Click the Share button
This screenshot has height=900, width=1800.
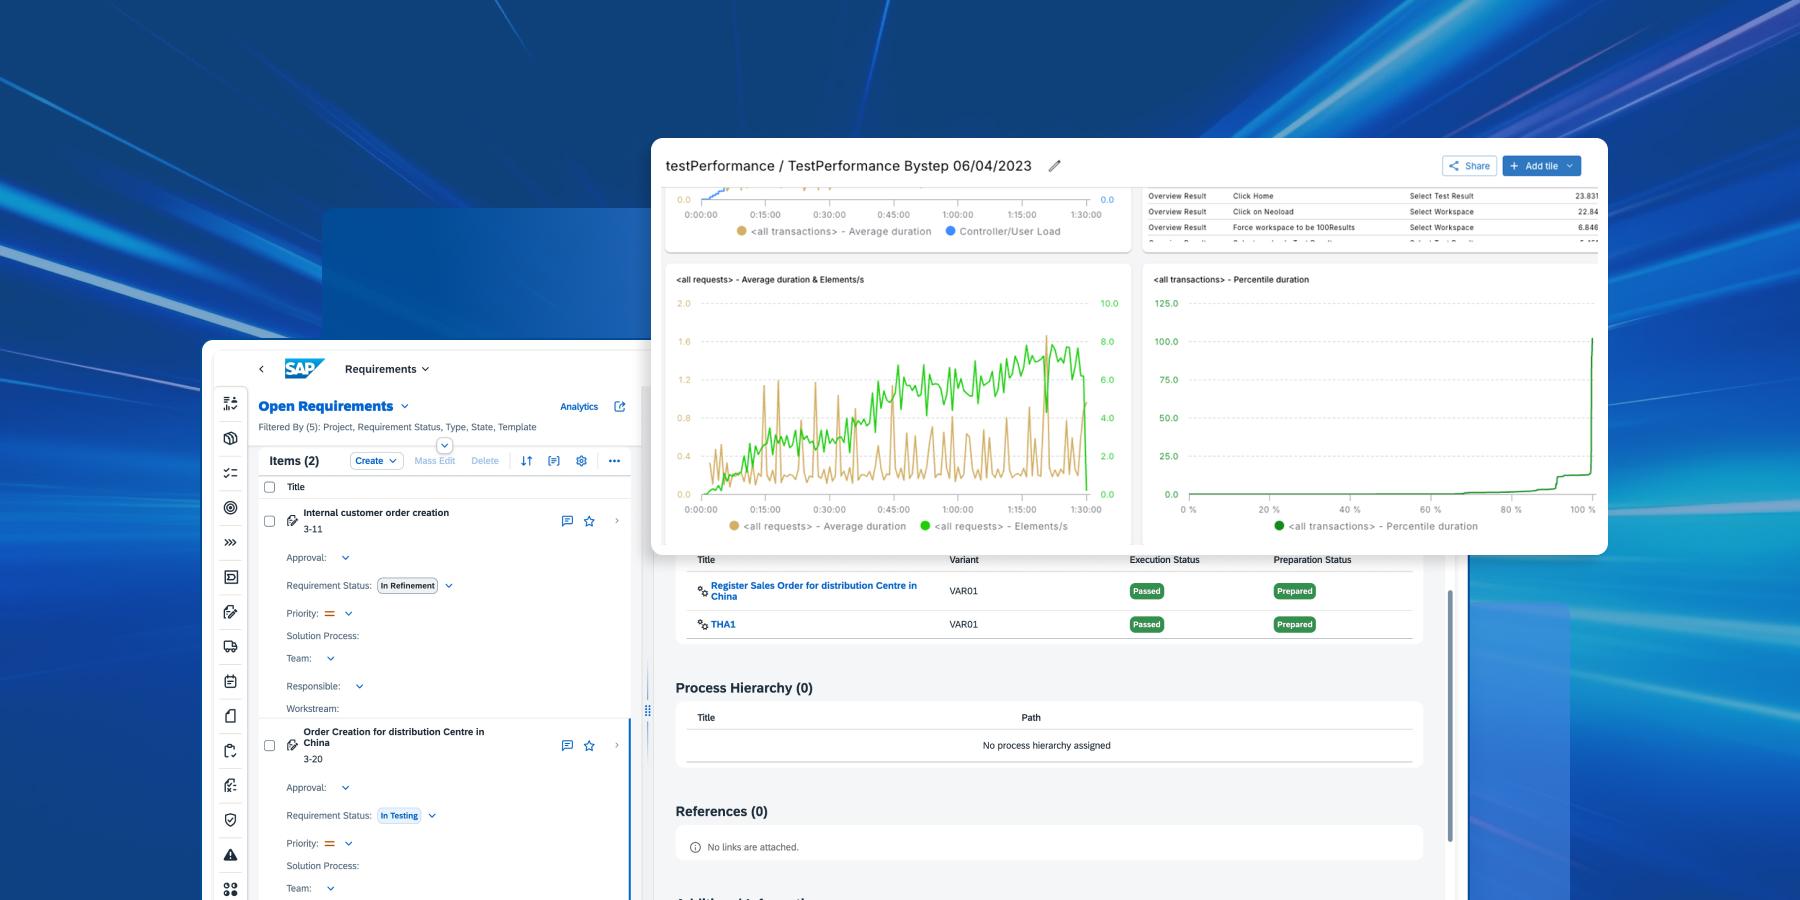pyautogui.click(x=1469, y=166)
